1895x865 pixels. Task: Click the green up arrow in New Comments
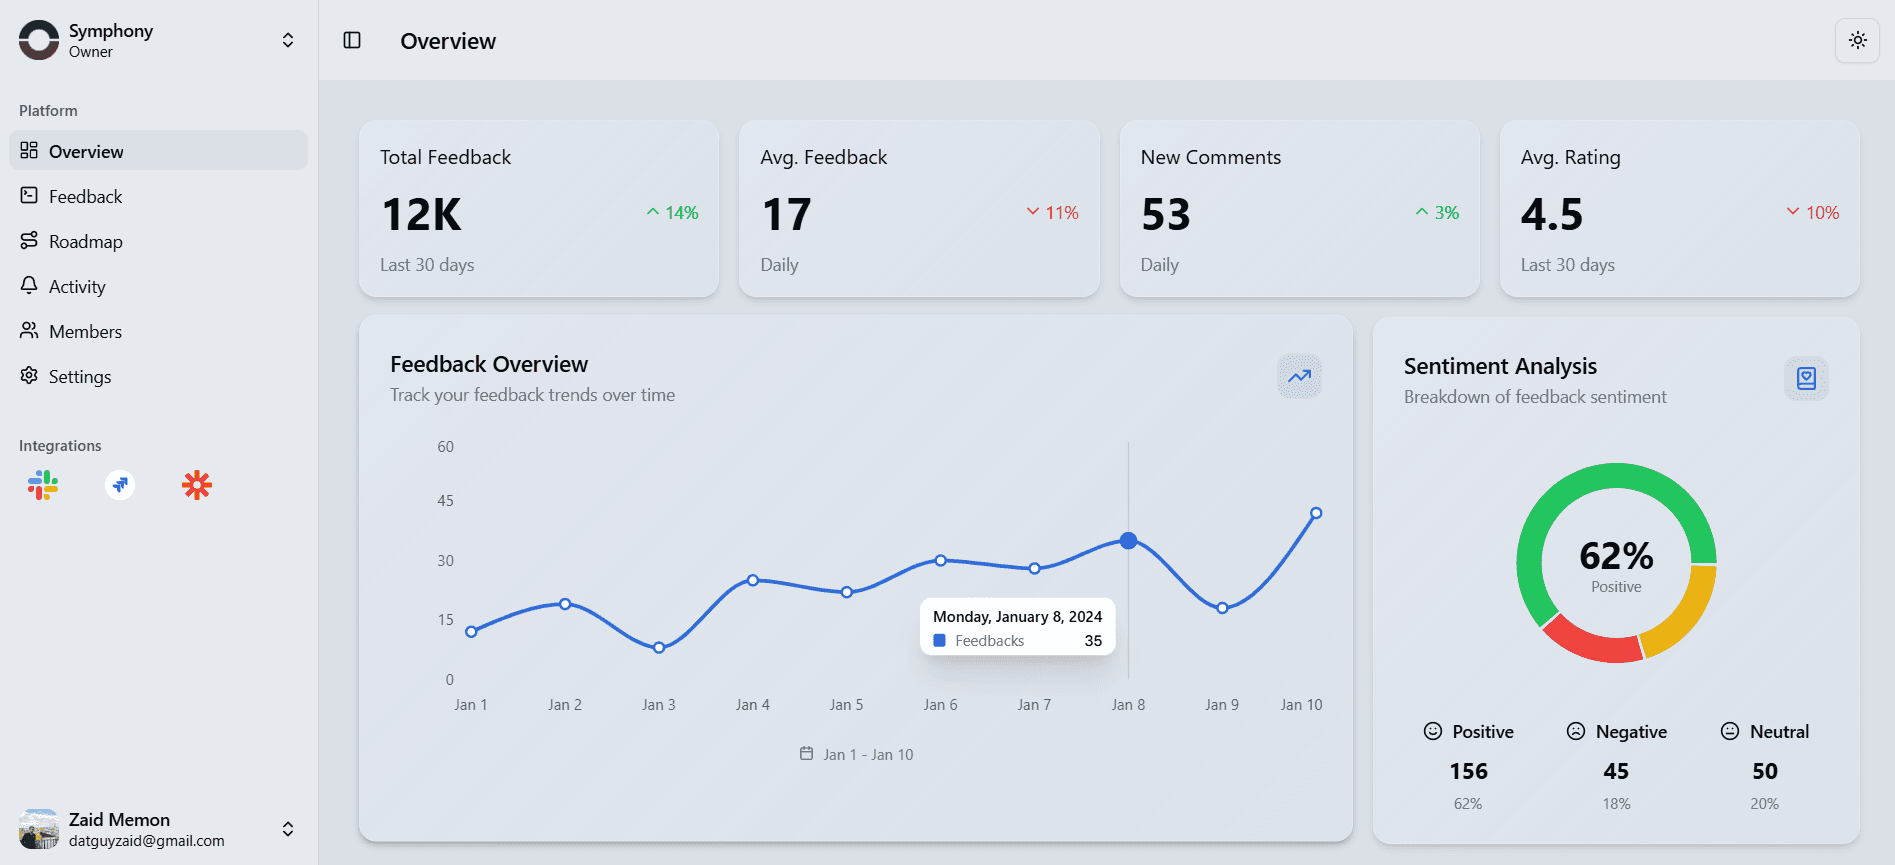tap(1422, 212)
